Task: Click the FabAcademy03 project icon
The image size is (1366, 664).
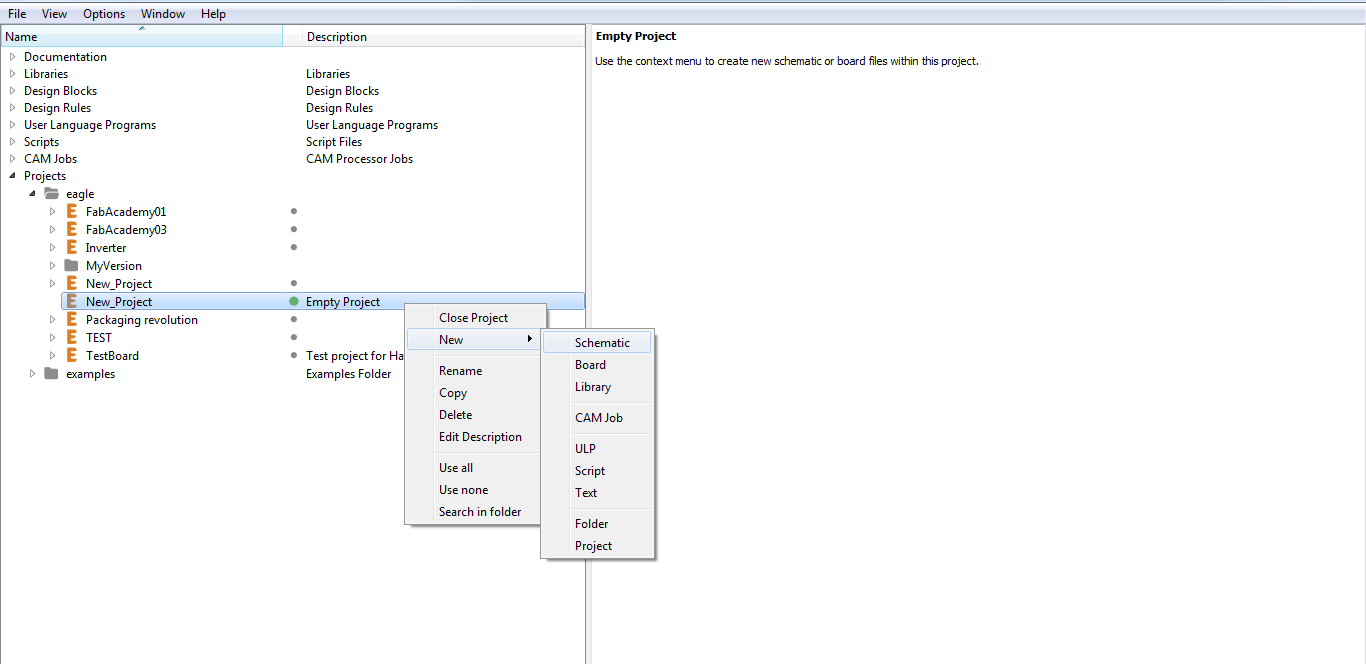Action: (71, 230)
